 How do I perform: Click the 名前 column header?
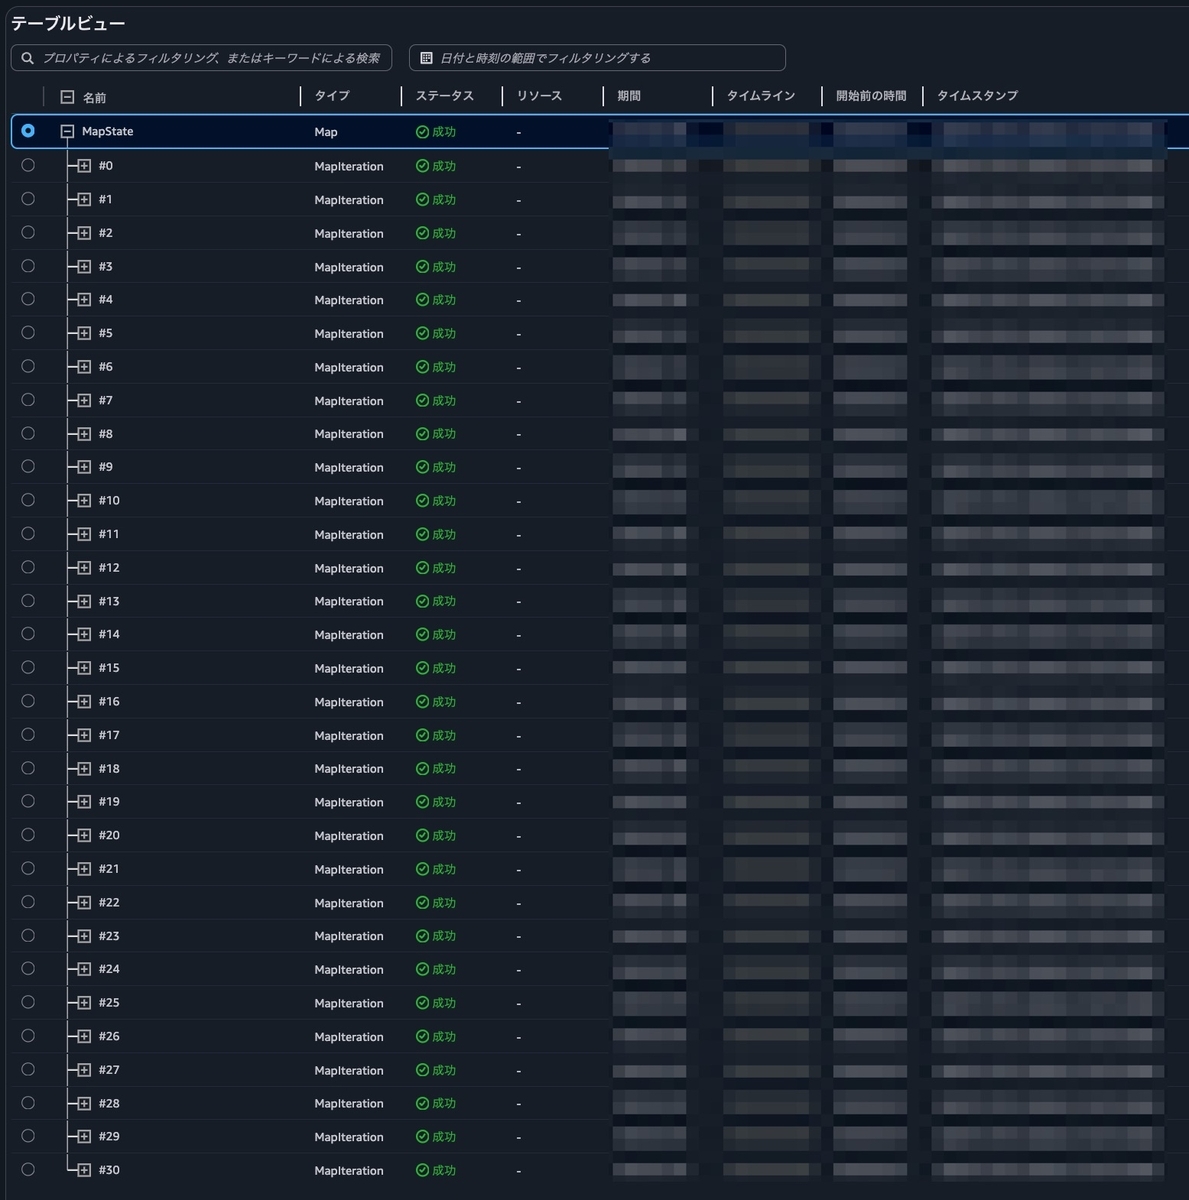(94, 97)
